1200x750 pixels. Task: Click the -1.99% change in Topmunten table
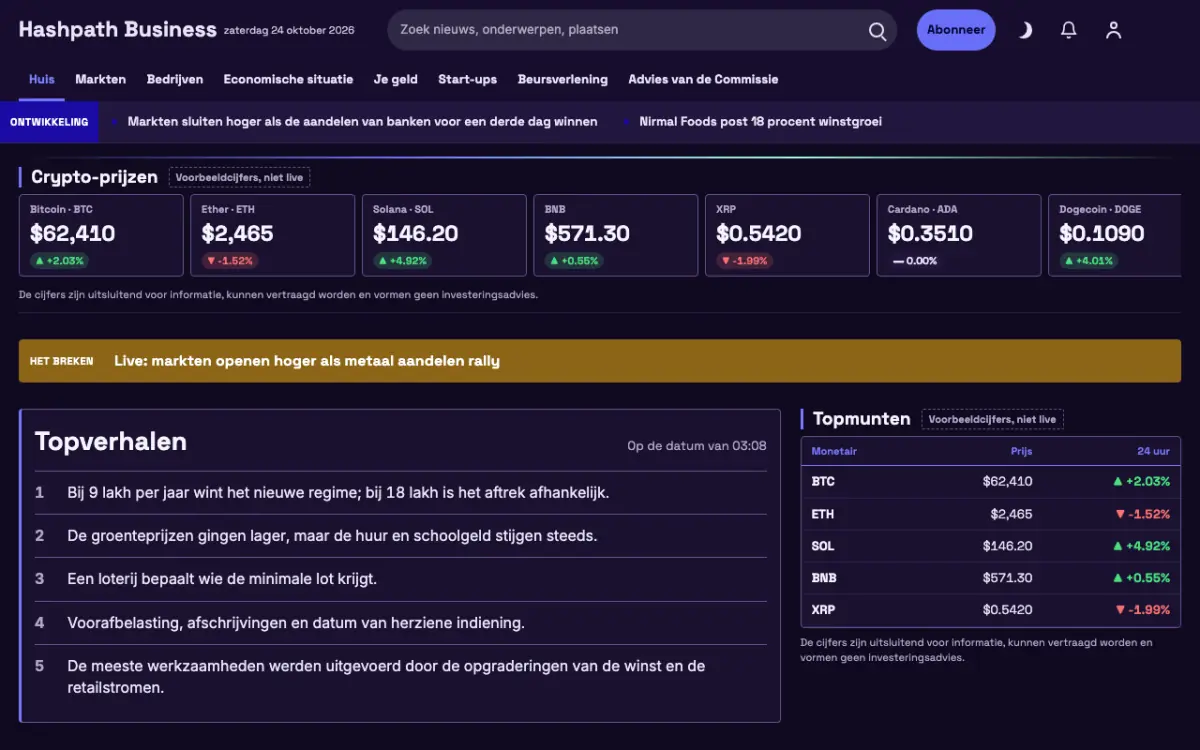click(1141, 610)
